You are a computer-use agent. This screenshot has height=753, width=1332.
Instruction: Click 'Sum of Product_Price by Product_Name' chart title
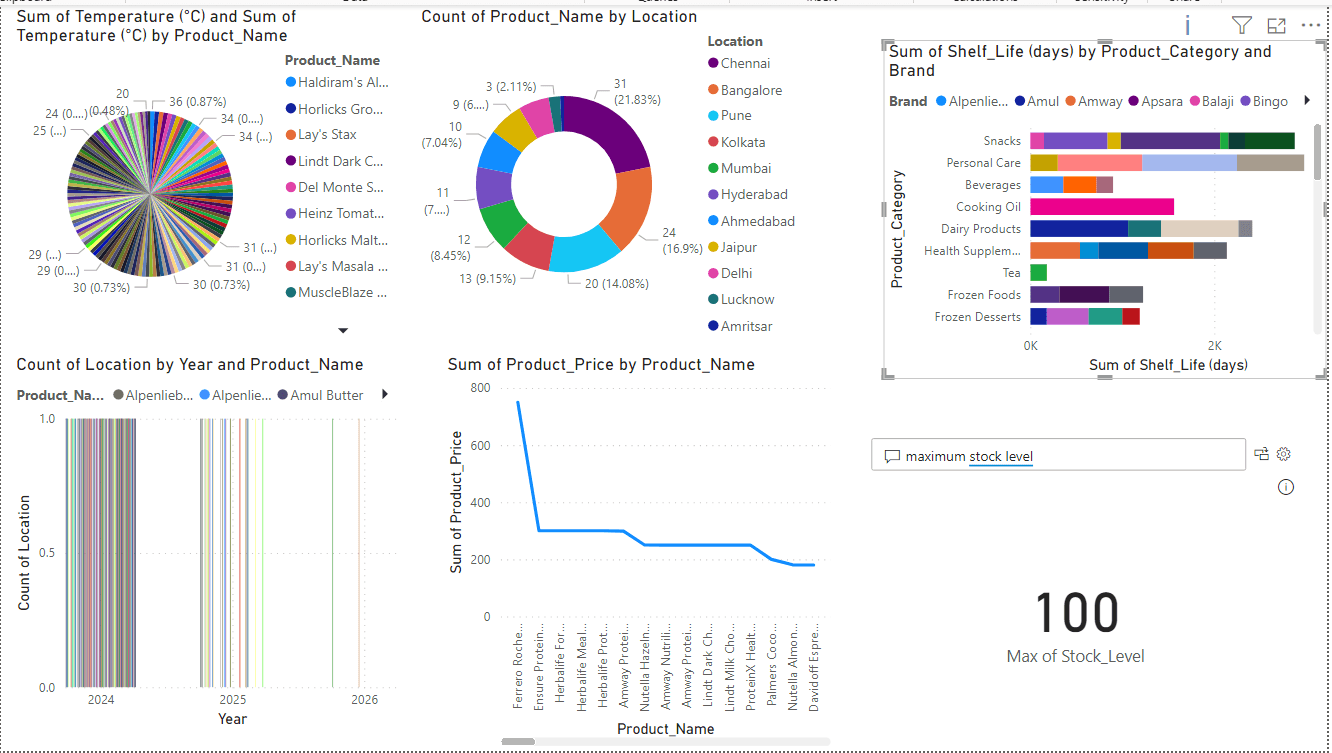[x=601, y=364]
